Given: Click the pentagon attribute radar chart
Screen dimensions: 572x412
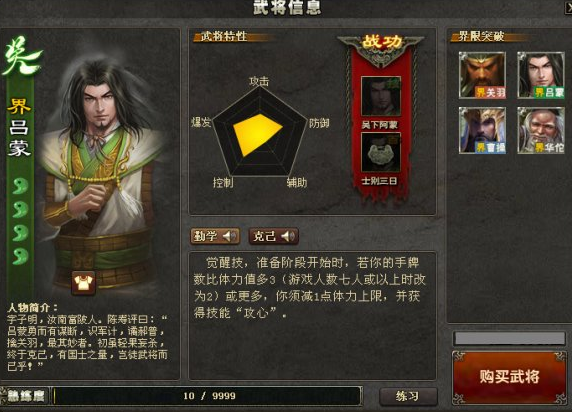Looking at the screenshot, I should (260, 131).
